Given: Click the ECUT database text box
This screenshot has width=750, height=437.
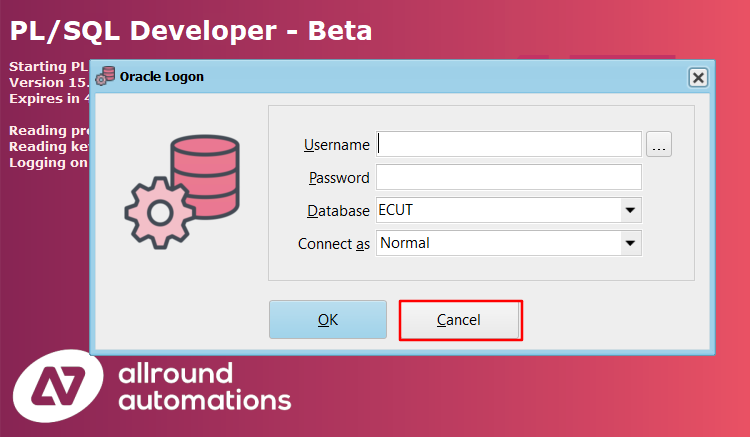Looking at the screenshot, I should tap(496, 211).
